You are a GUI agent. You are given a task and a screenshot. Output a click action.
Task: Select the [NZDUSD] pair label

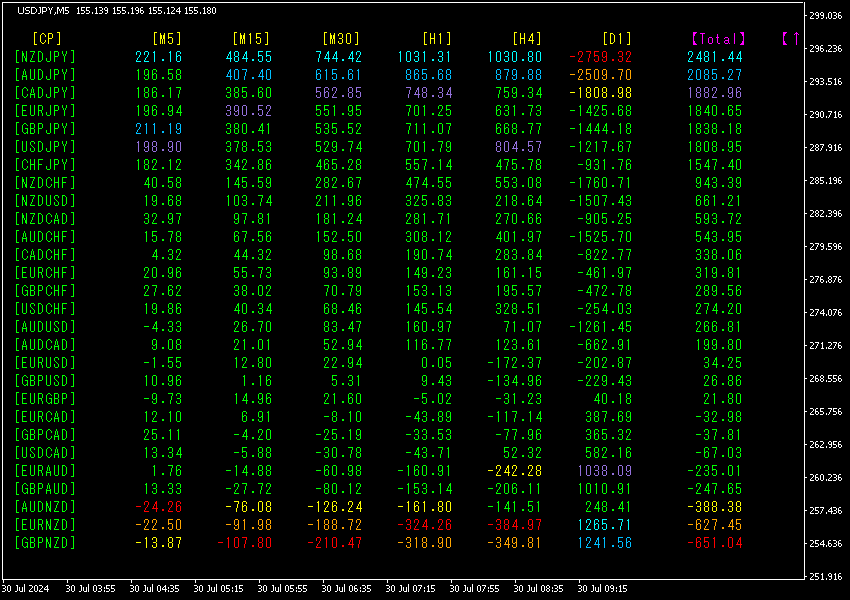[x=45, y=201]
